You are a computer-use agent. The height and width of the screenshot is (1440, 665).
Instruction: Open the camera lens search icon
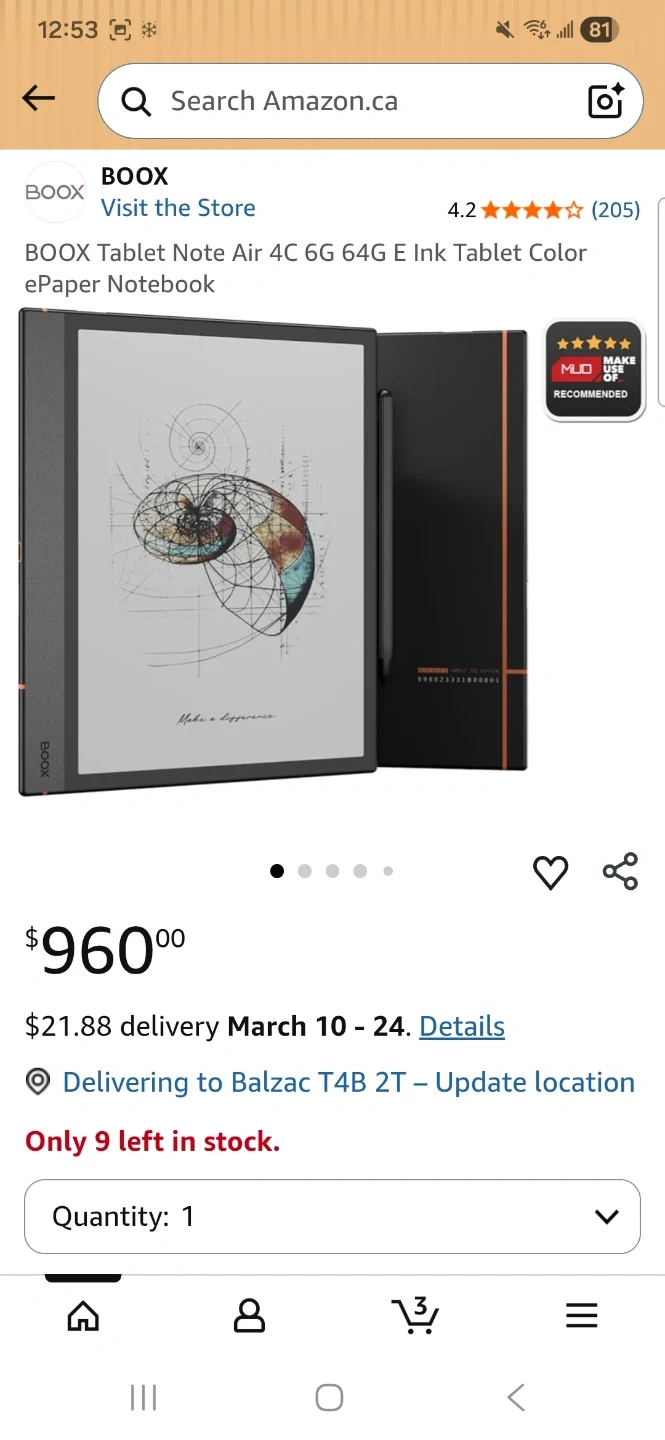tap(605, 100)
